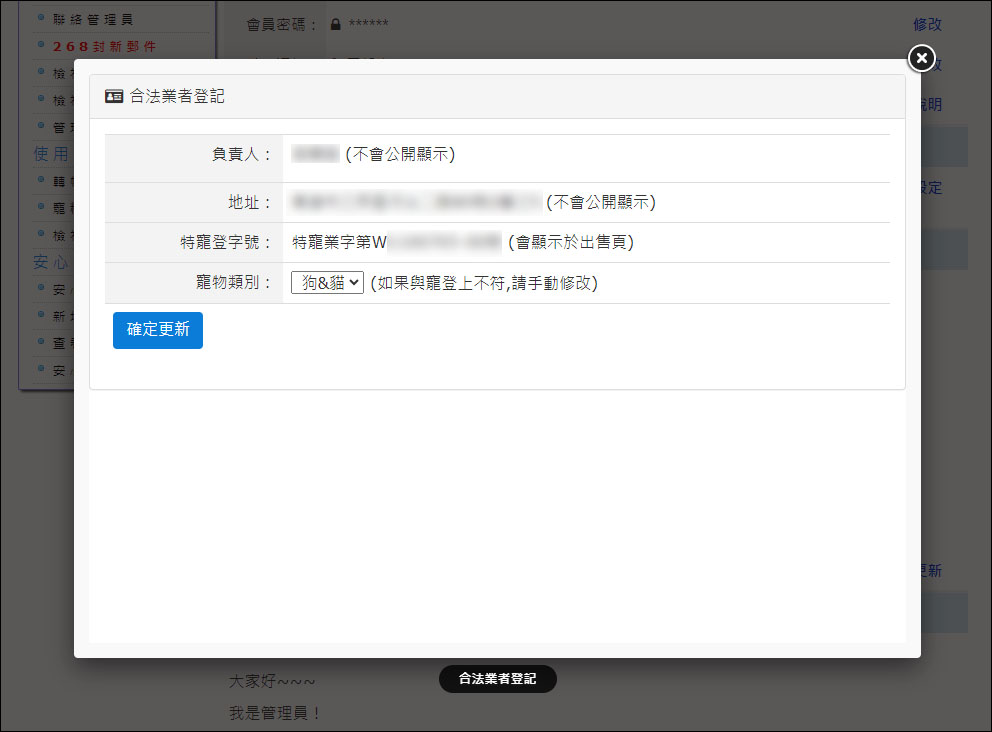Click the lock icon beside 會員密碼
Screen dimensions: 992x732
[335, 24]
